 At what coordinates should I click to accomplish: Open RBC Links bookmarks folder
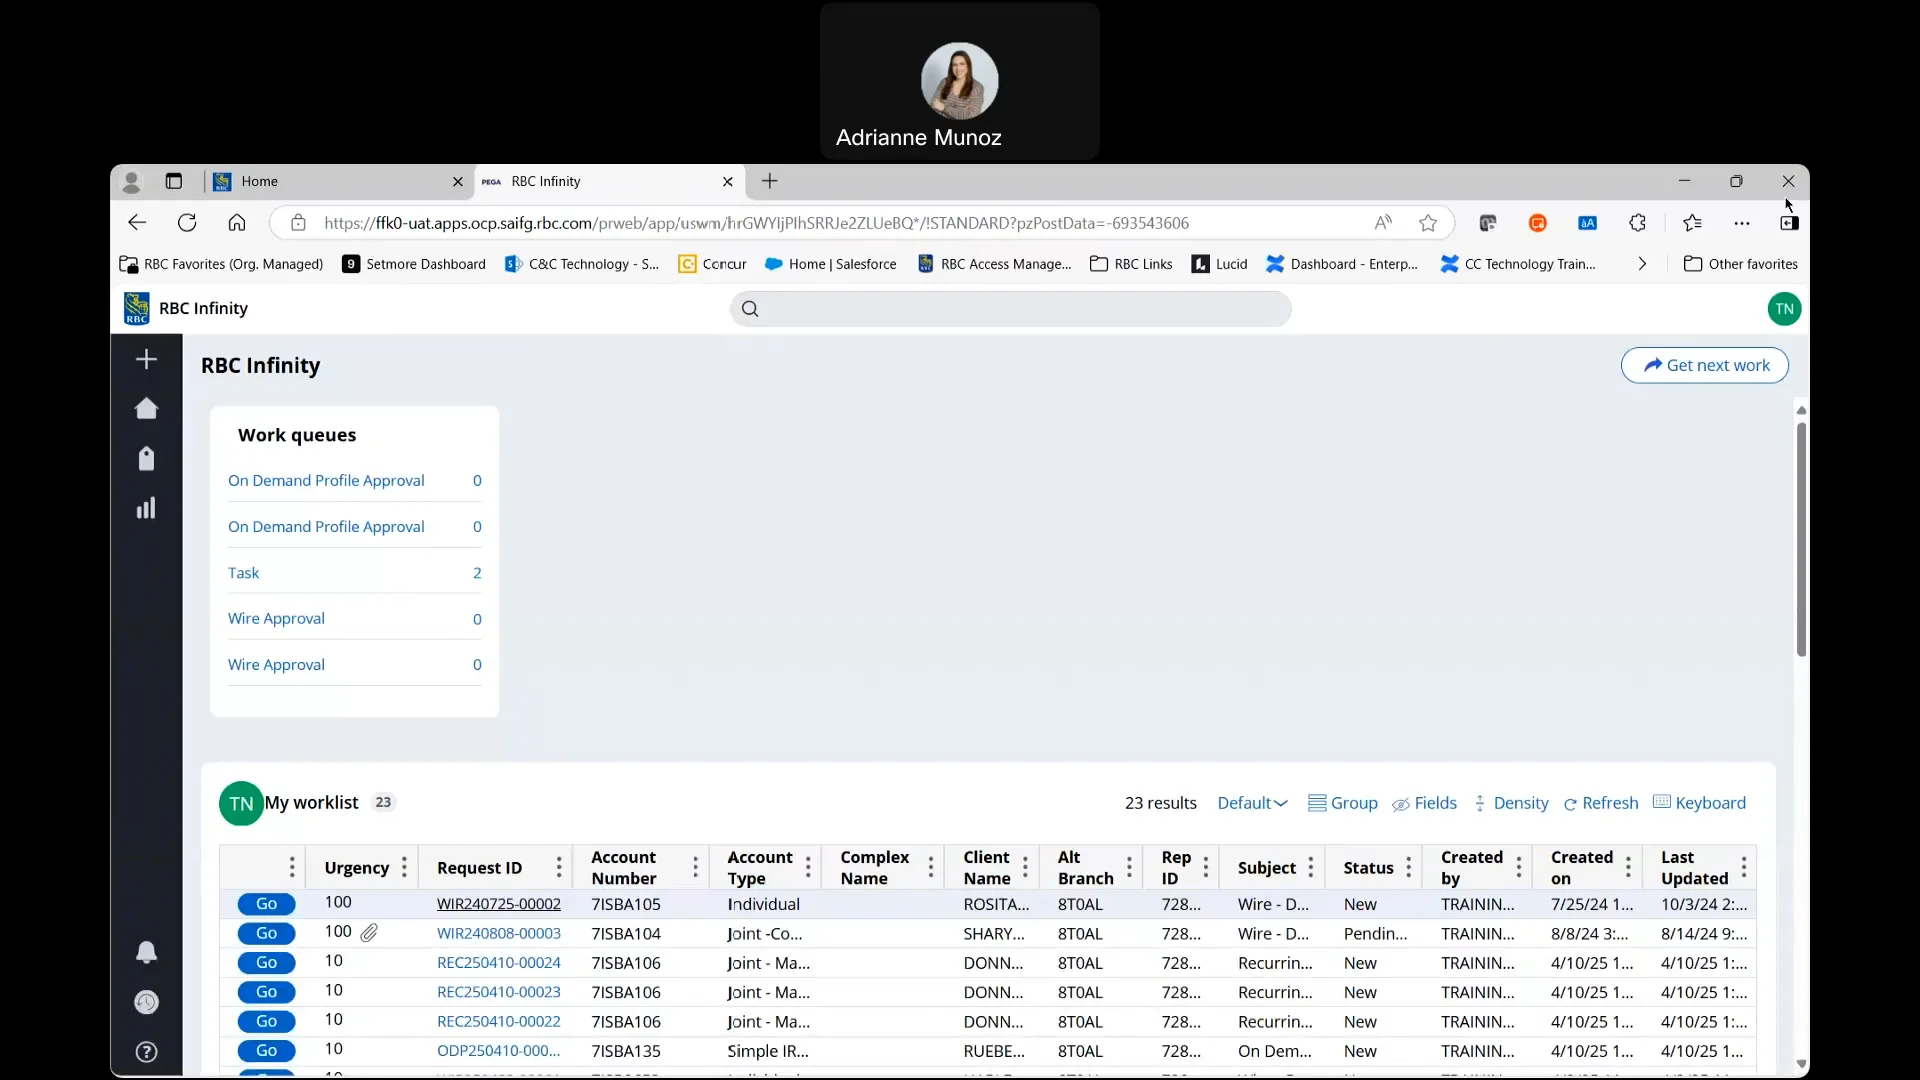1131,264
